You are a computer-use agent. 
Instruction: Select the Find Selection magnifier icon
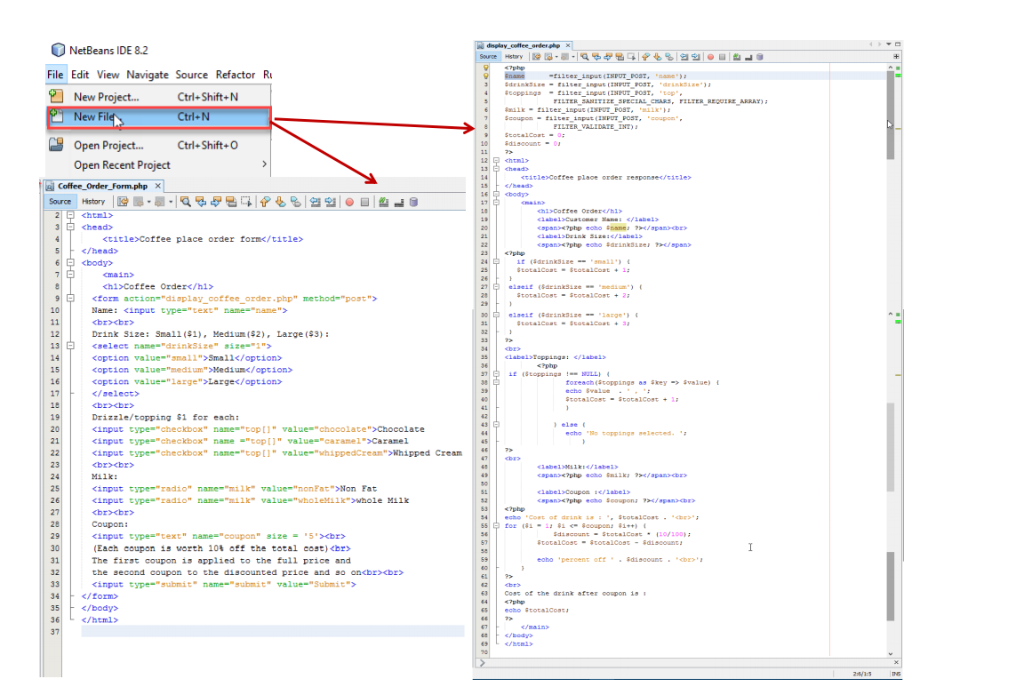(x=185, y=202)
